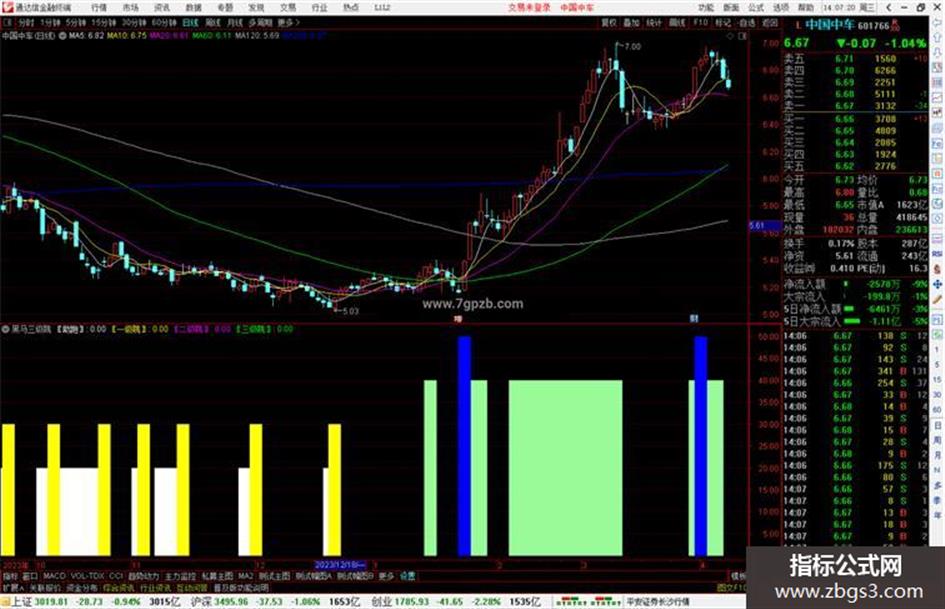Screen dimensions: 945x609
Task: Open the 行情 menu
Action: (99, 7)
